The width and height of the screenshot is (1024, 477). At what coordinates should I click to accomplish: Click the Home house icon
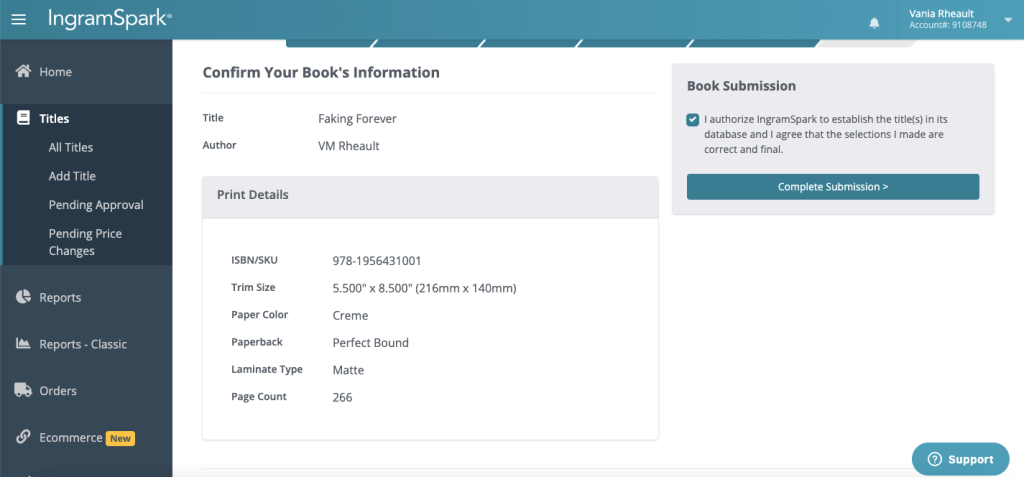tap(23, 72)
